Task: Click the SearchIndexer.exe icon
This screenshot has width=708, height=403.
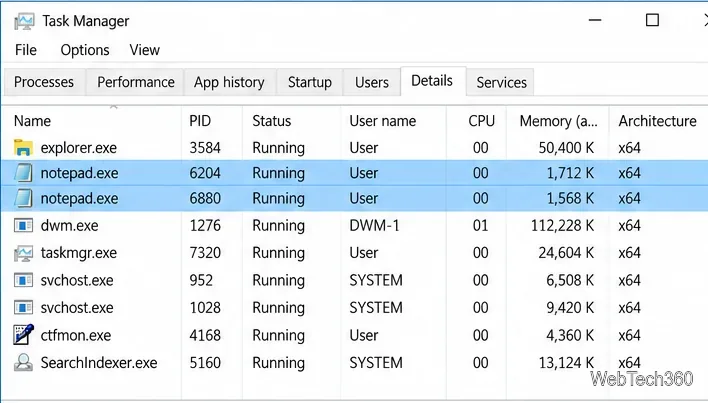Action: pyautogui.click(x=23, y=362)
